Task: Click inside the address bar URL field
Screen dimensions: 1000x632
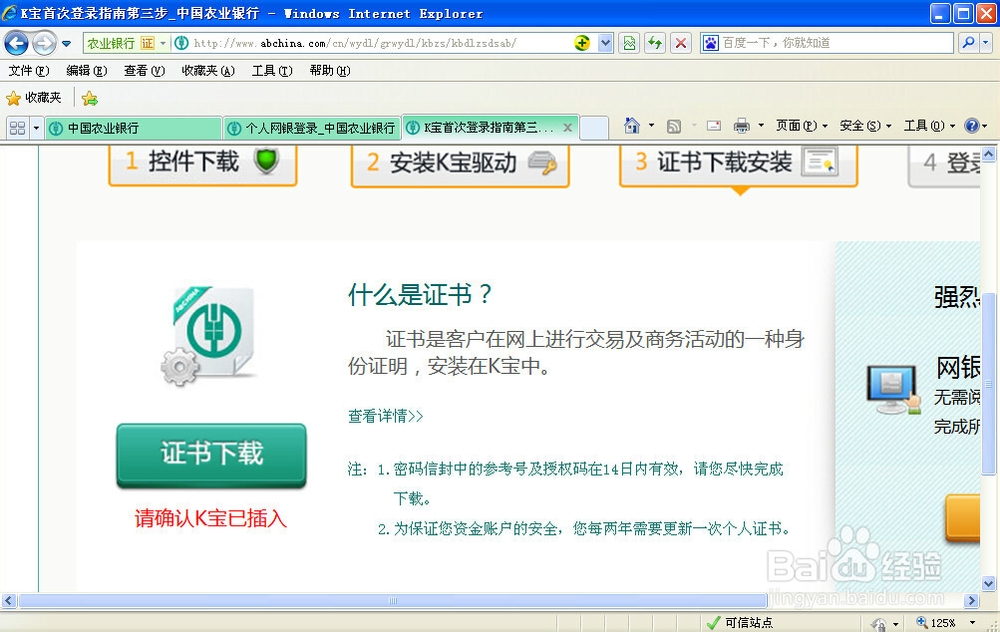Action: (378, 43)
